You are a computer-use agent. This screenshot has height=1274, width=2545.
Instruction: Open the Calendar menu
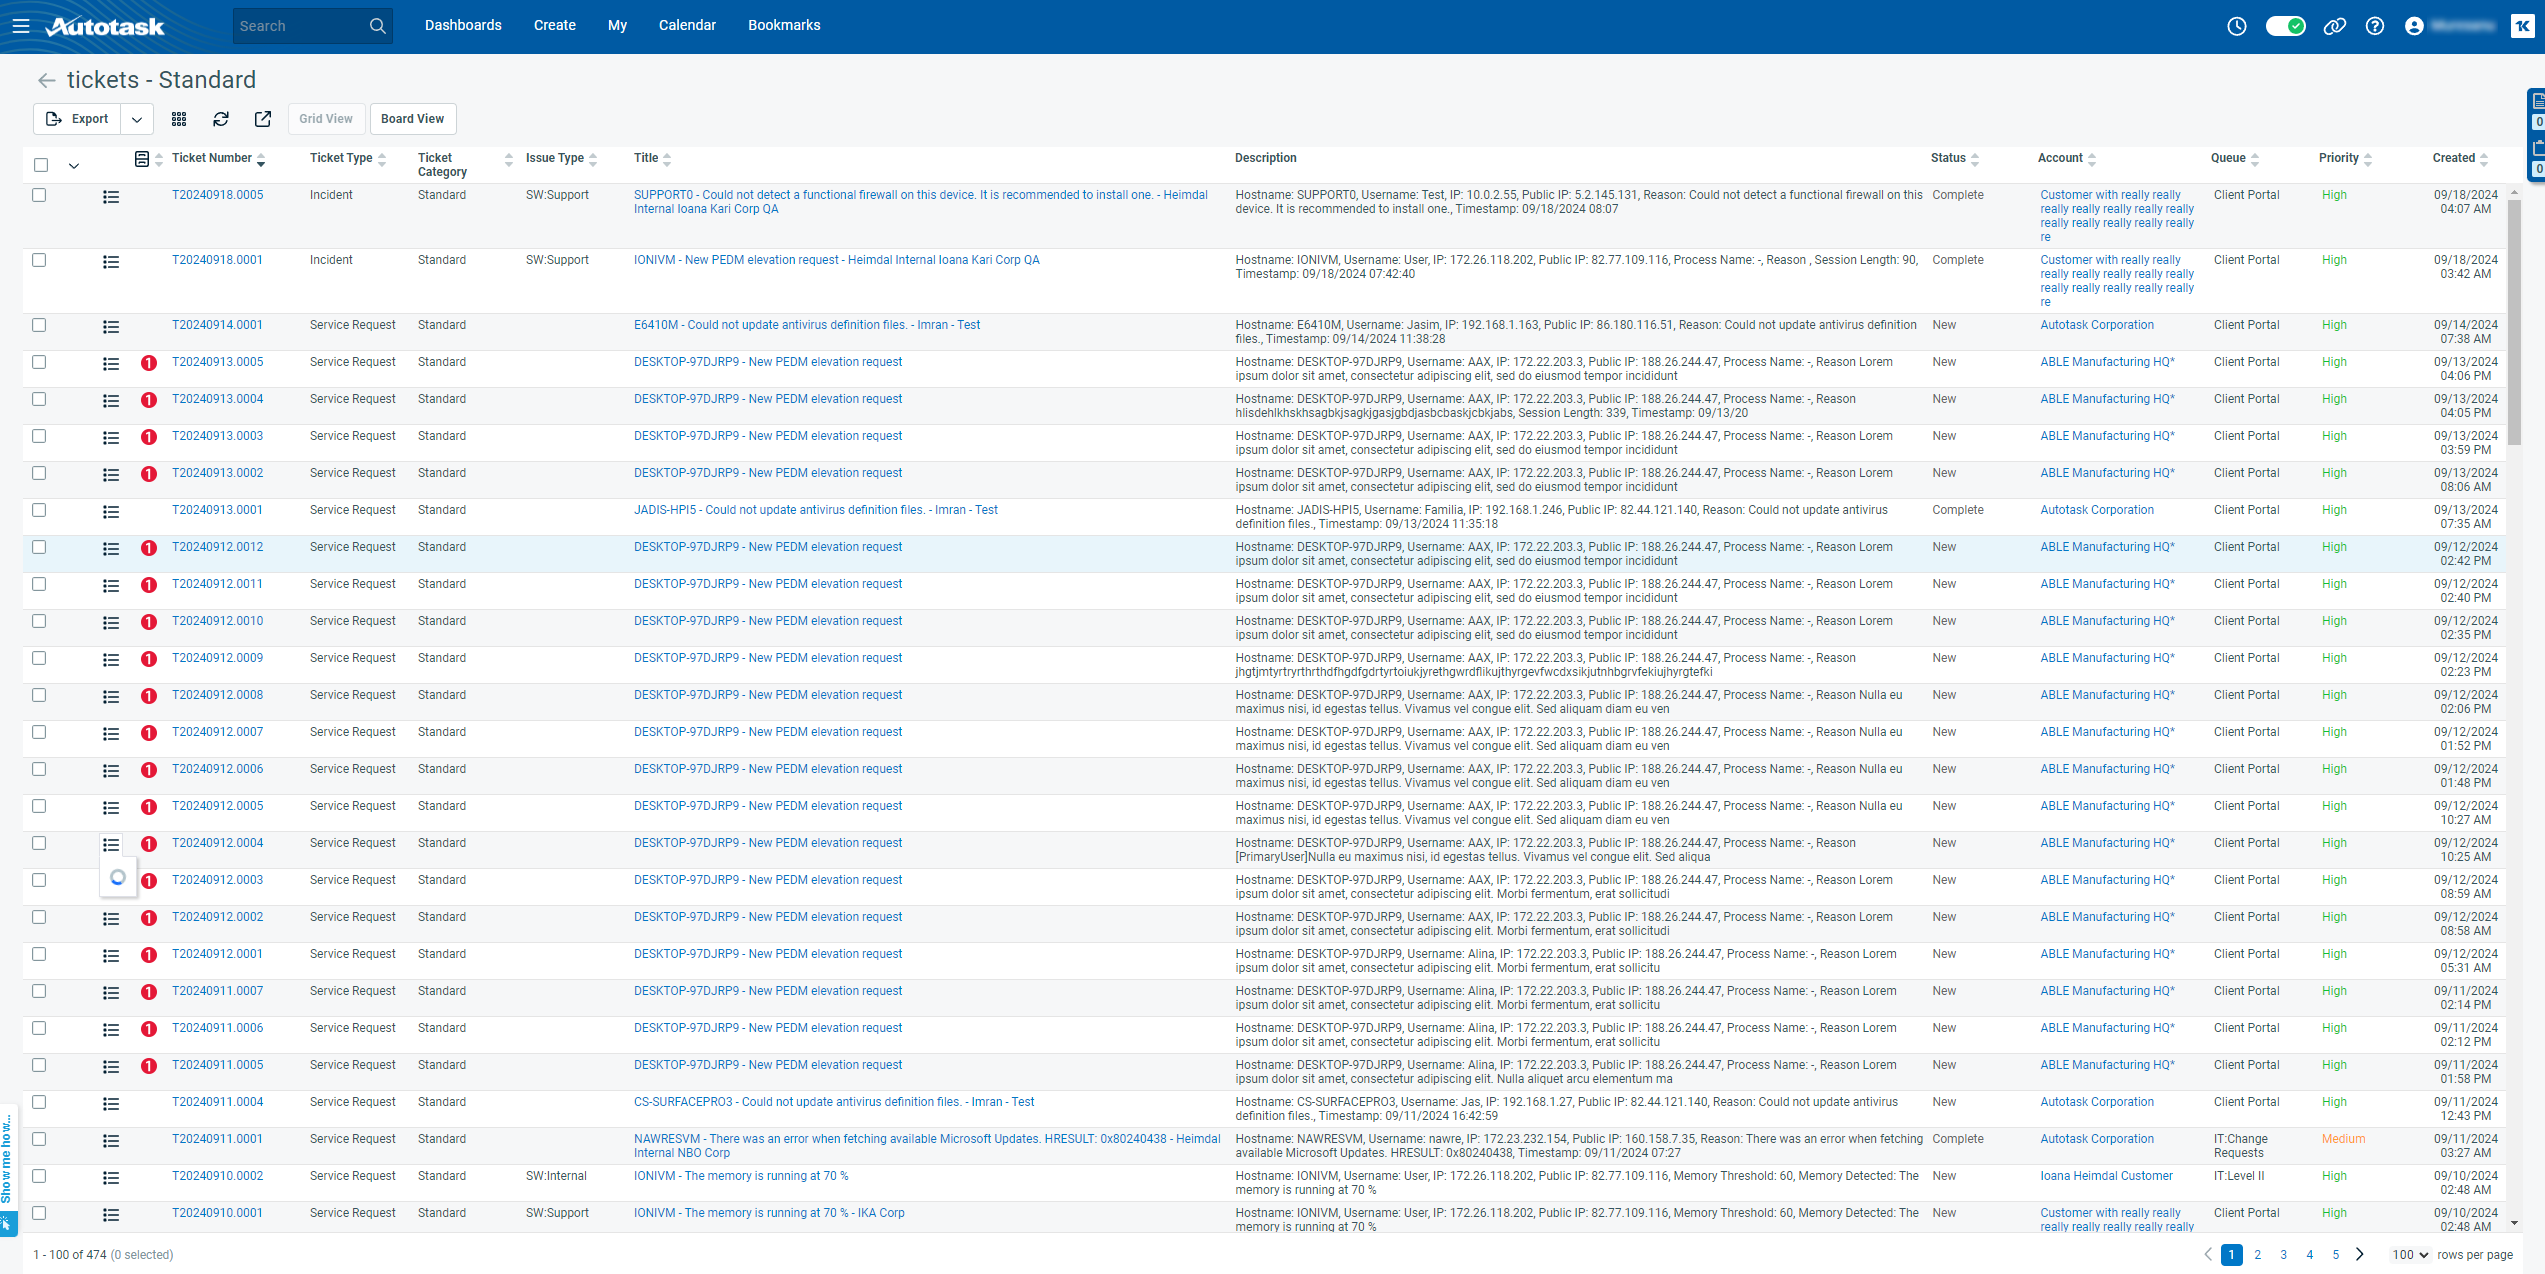point(687,26)
